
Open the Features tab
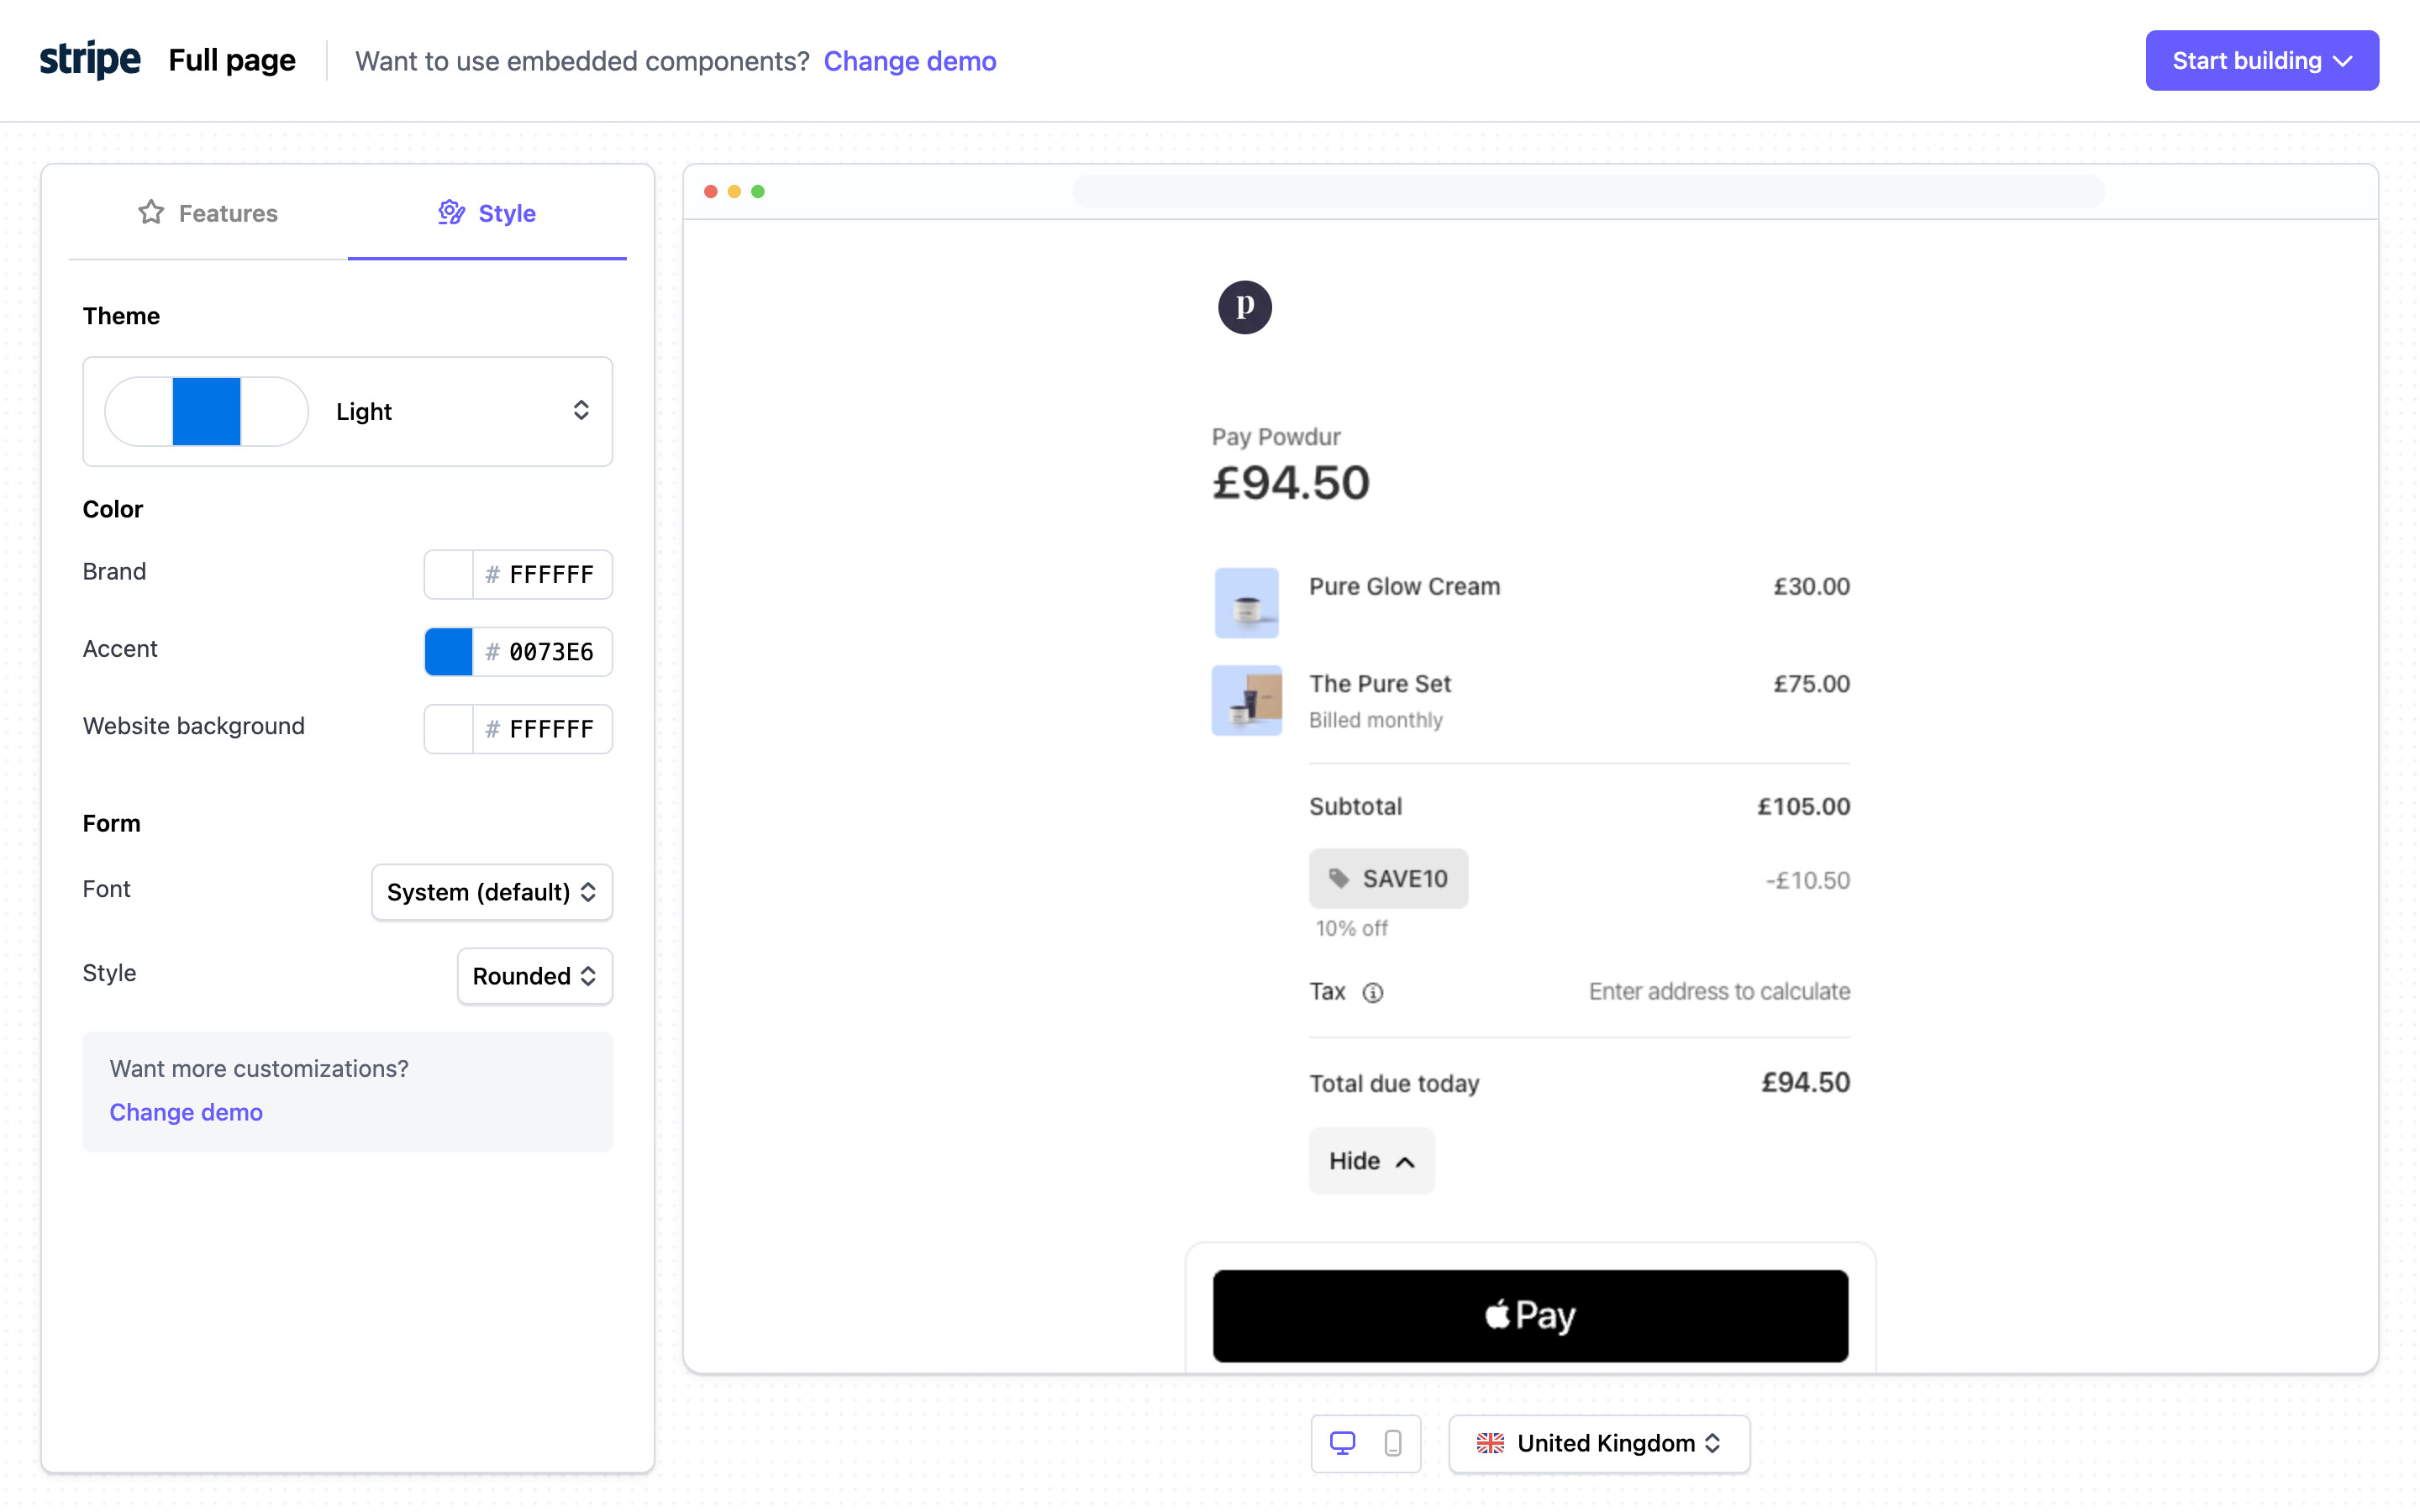pyautogui.click(x=208, y=213)
